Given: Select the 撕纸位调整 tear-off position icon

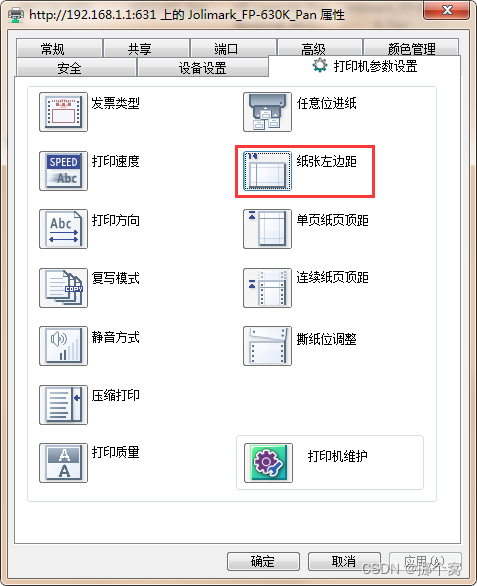Looking at the screenshot, I should (x=267, y=346).
